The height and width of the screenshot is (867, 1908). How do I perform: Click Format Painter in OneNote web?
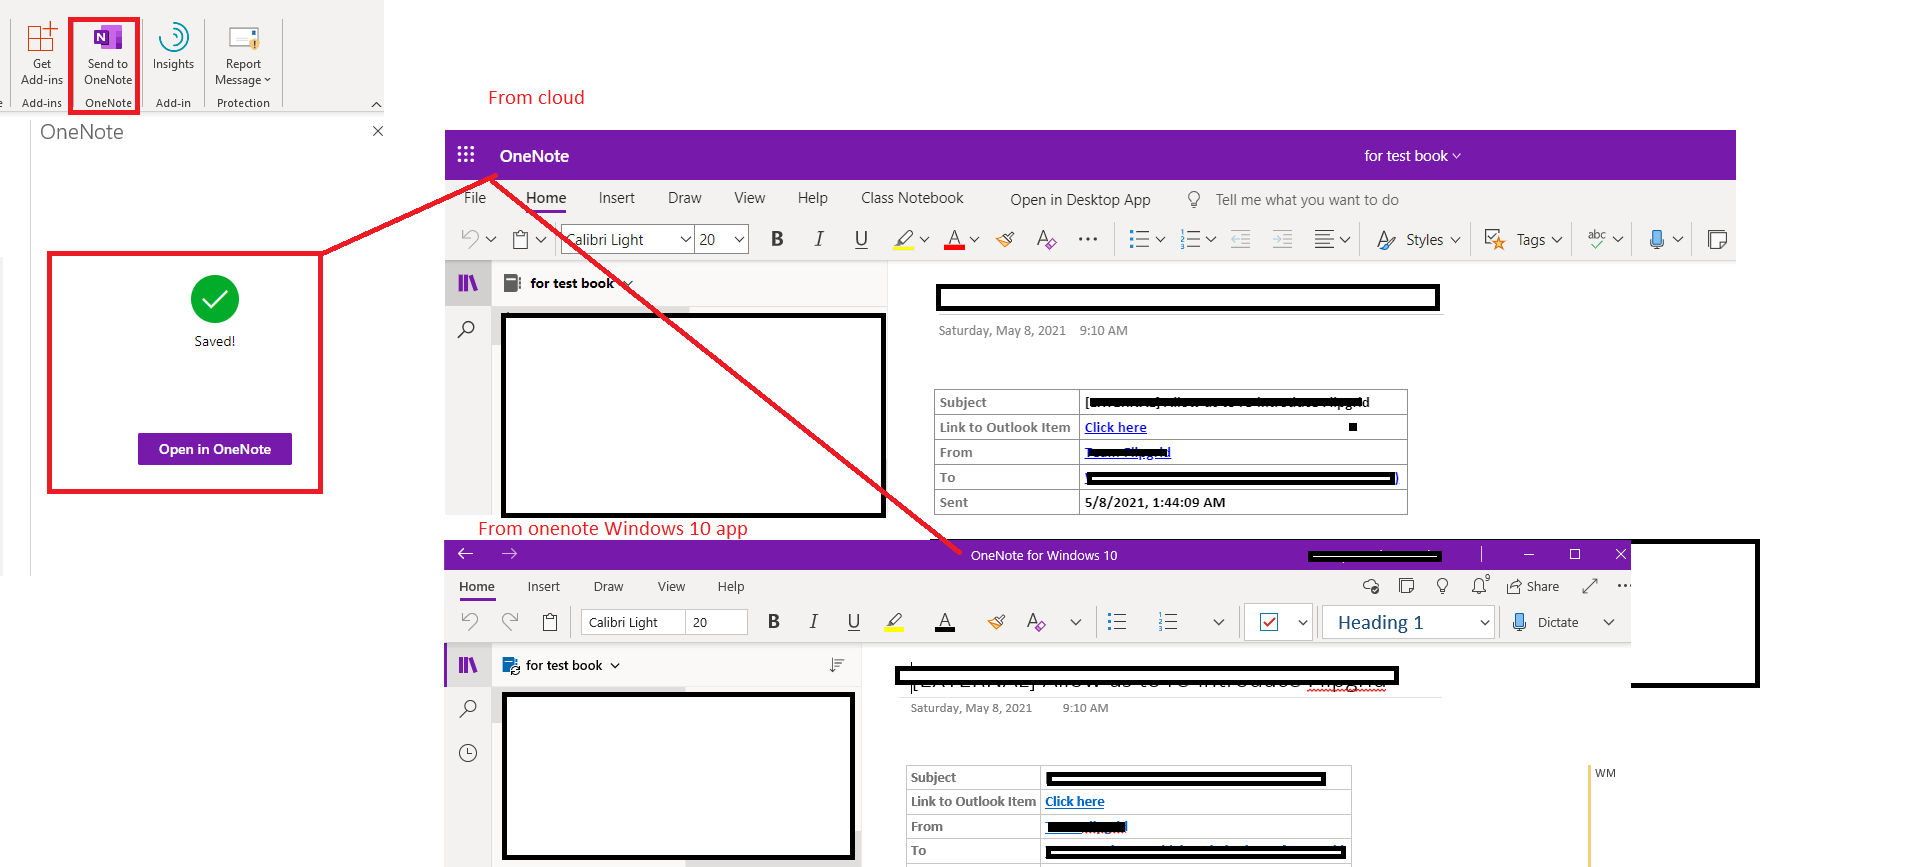pyautogui.click(x=1006, y=239)
